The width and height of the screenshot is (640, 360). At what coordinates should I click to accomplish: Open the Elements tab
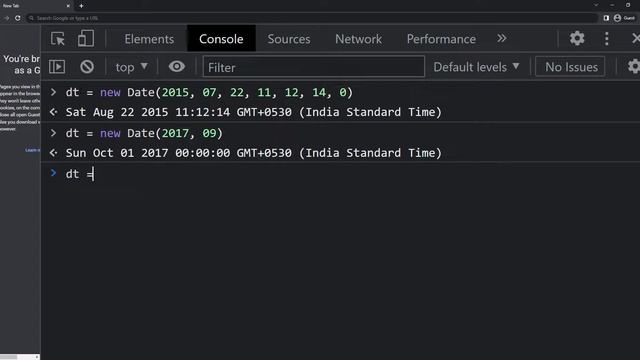[149, 39]
